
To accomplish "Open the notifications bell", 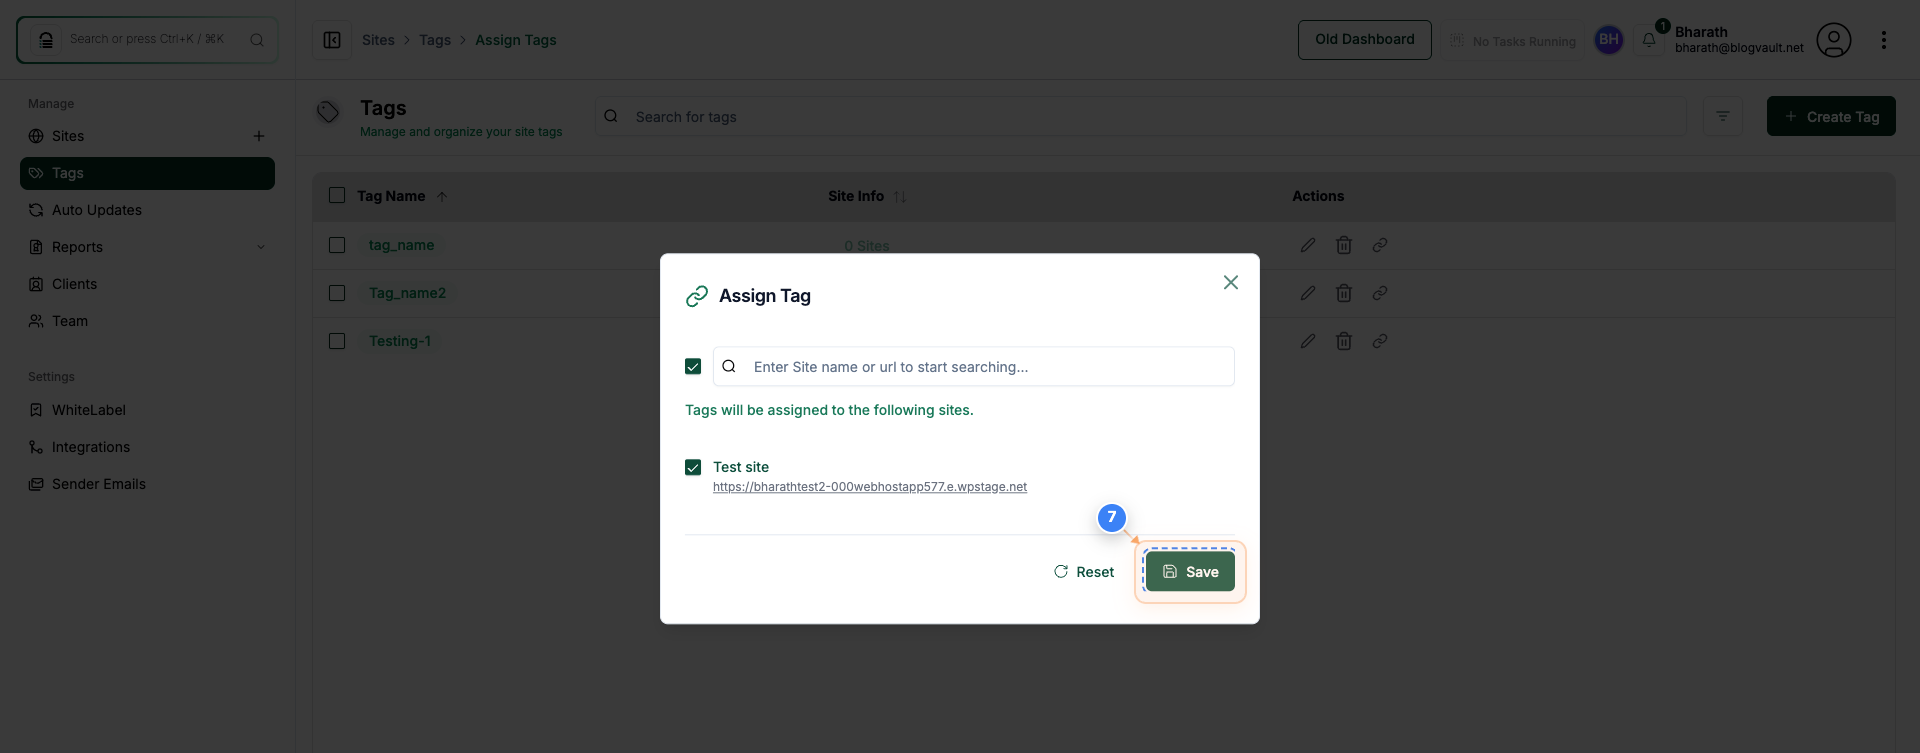I will (x=1649, y=40).
